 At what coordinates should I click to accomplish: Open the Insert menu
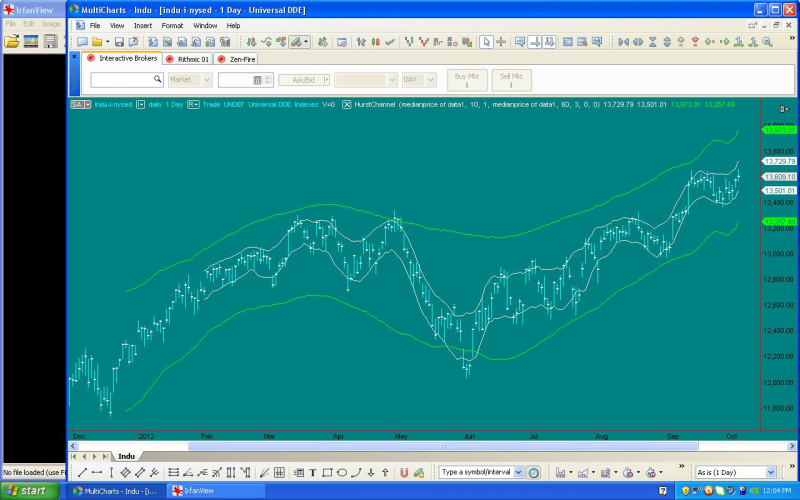point(143,26)
